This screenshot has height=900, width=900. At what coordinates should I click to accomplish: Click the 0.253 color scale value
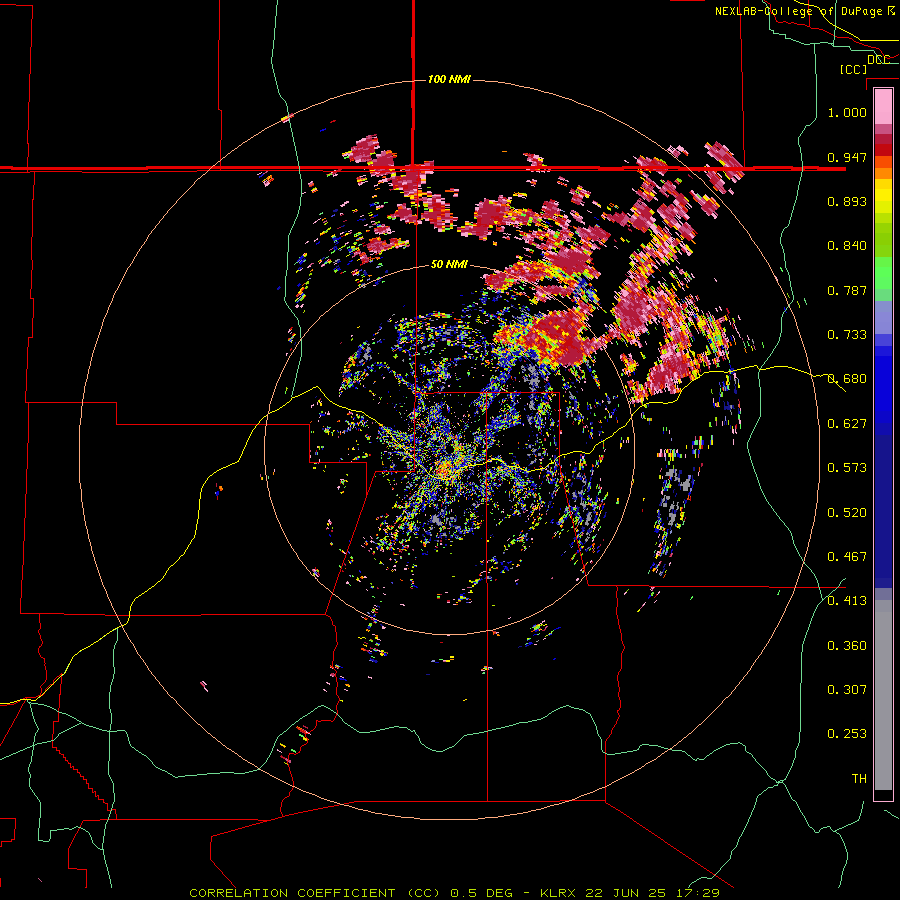[847, 734]
